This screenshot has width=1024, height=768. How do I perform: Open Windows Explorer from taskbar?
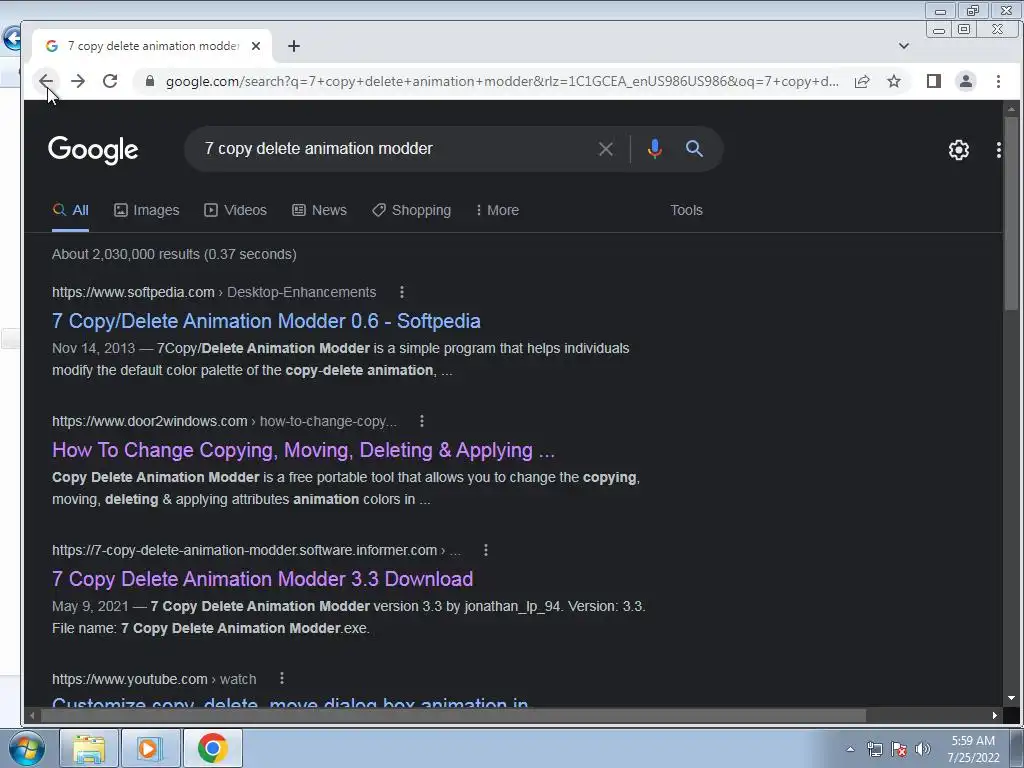[89, 748]
